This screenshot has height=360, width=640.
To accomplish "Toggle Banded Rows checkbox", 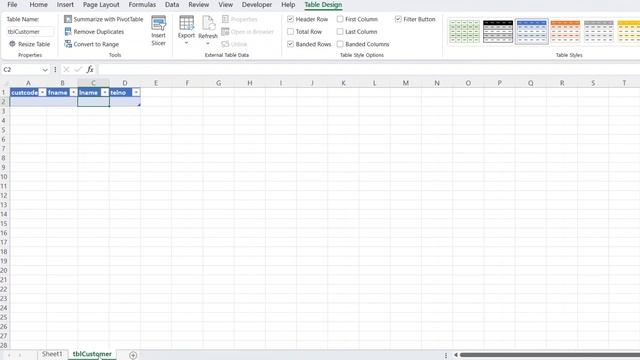I will (290, 44).
